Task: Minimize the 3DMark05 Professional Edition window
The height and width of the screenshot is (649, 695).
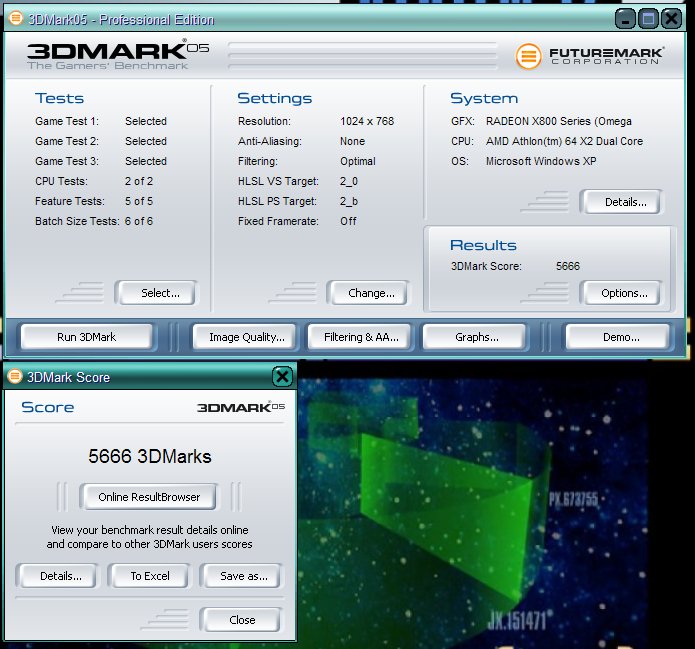Action: pyautogui.click(x=625, y=19)
